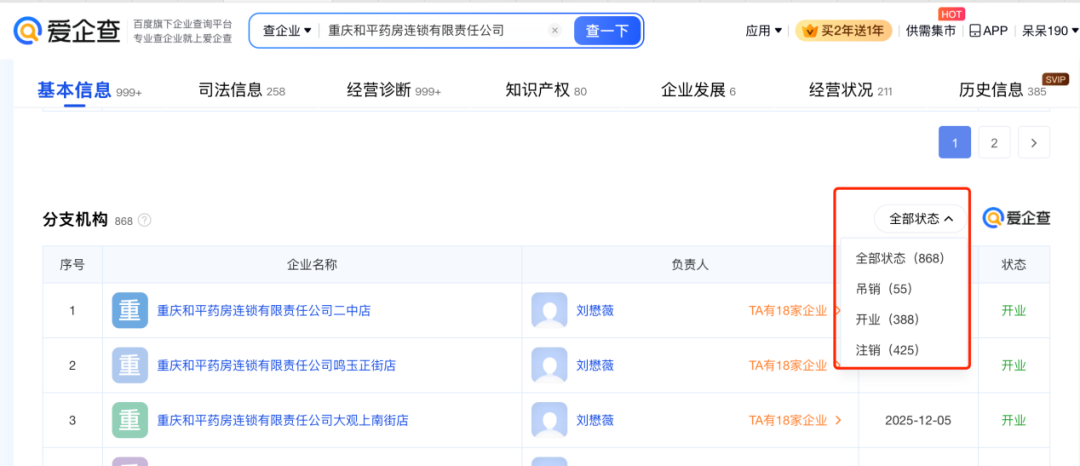This screenshot has width=1080, height=466.
Task: Click the 重 logo icon in row 3
Action: (x=130, y=420)
